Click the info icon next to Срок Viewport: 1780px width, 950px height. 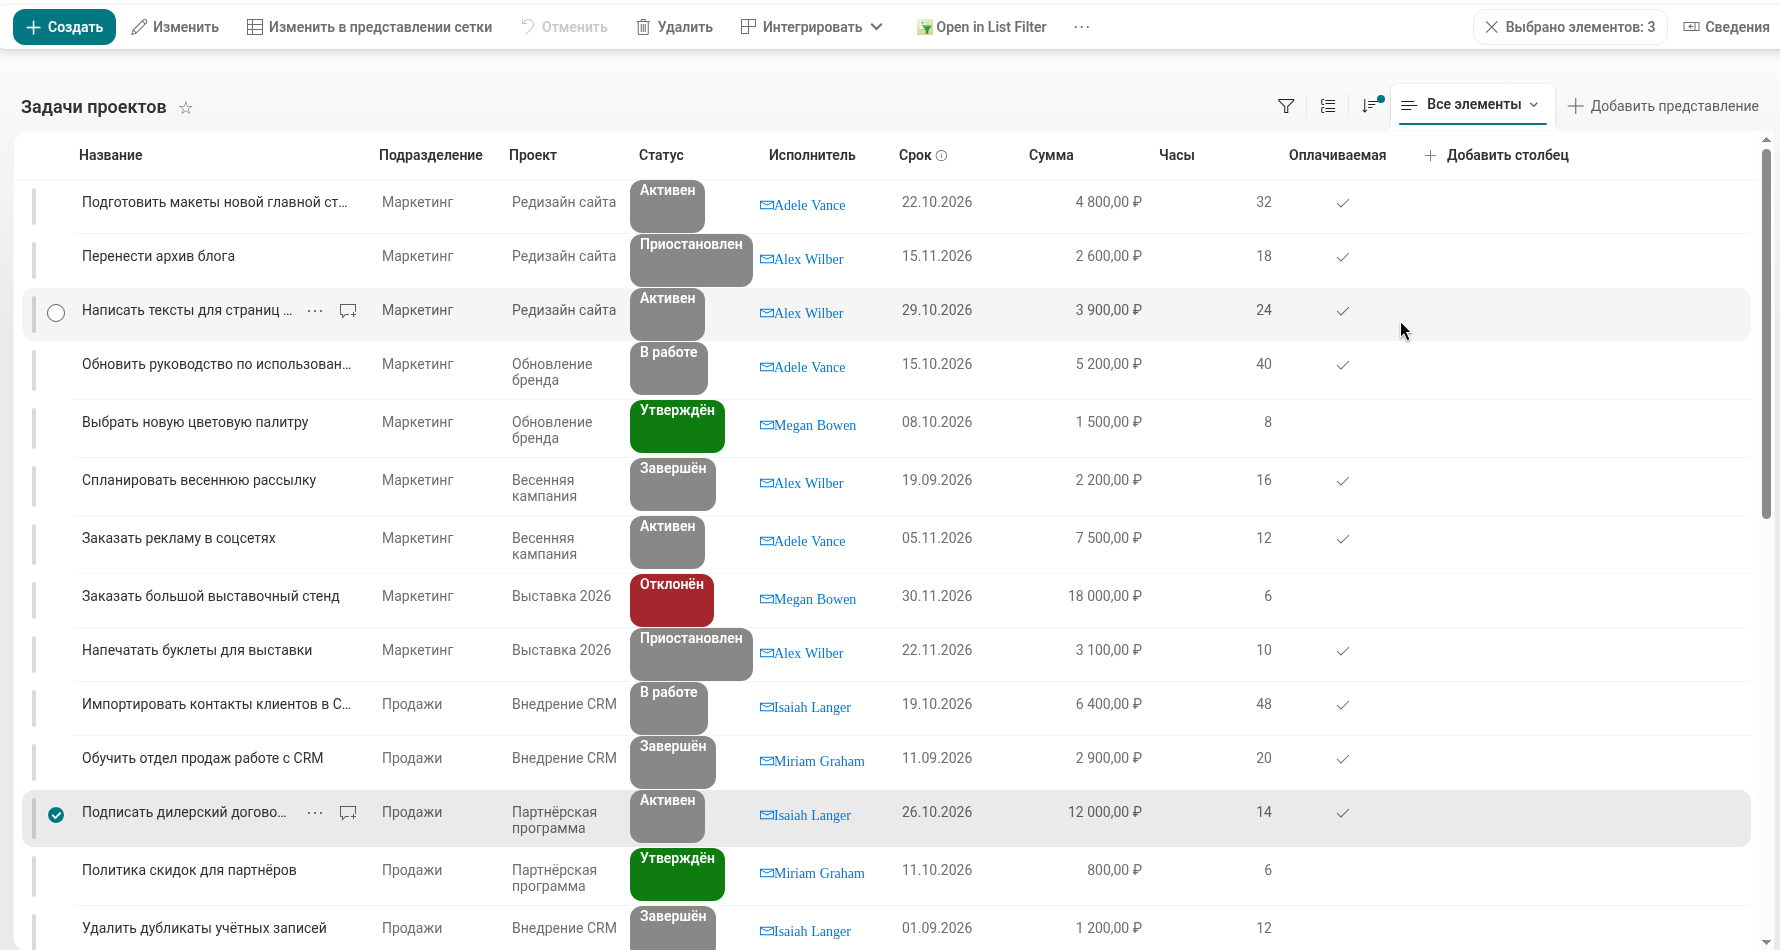(941, 156)
